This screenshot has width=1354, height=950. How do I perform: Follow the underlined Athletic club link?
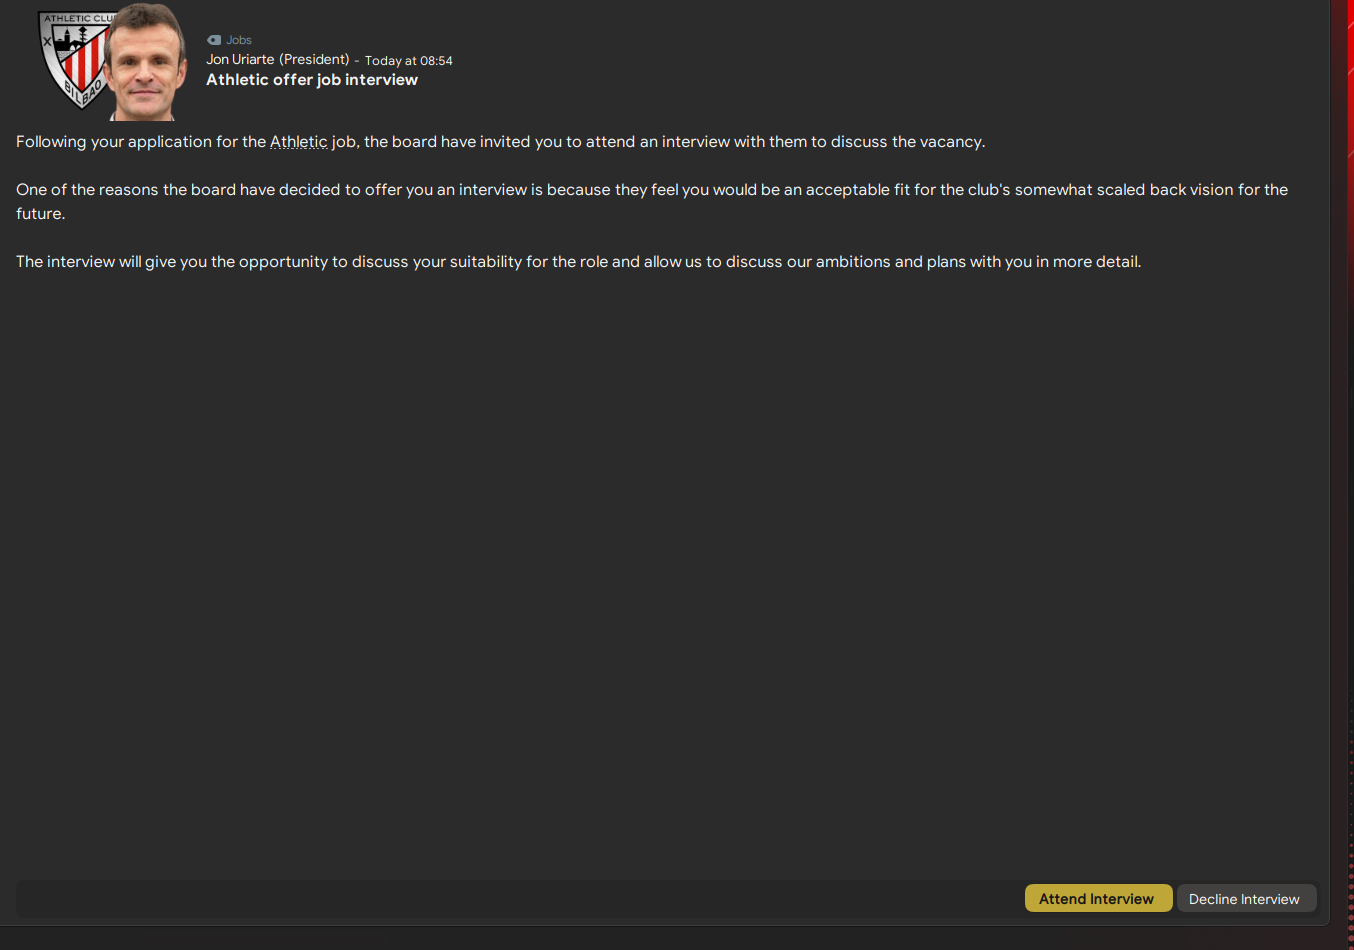pos(298,142)
